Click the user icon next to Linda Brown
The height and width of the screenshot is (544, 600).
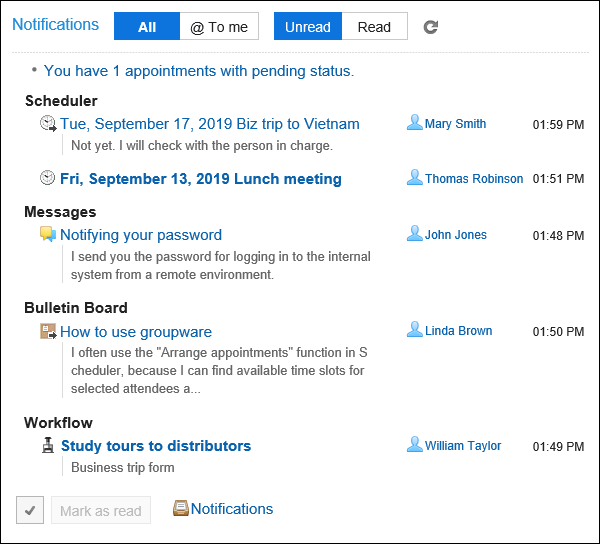click(x=414, y=329)
